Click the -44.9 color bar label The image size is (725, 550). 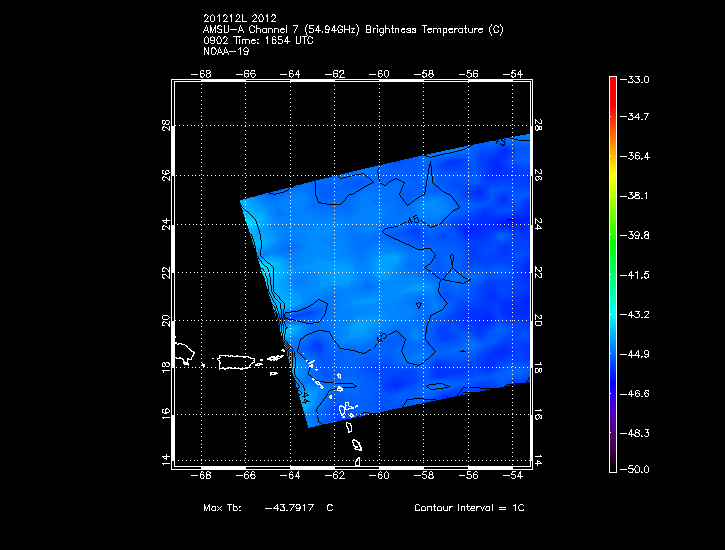(x=634, y=354)
